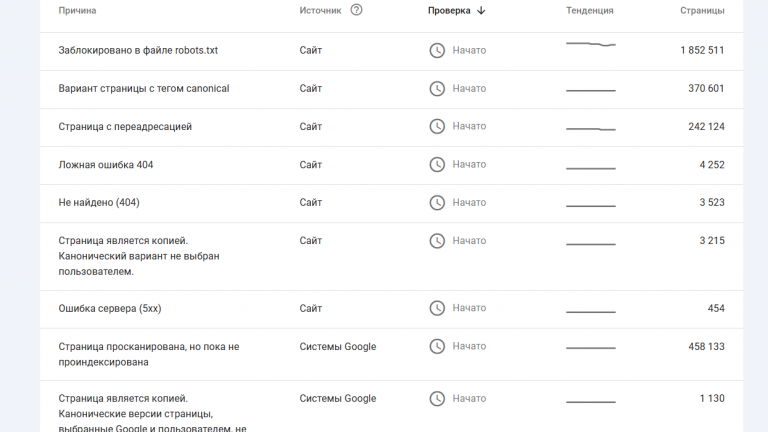Click the Проверка column header

click(x=449, y=10)
